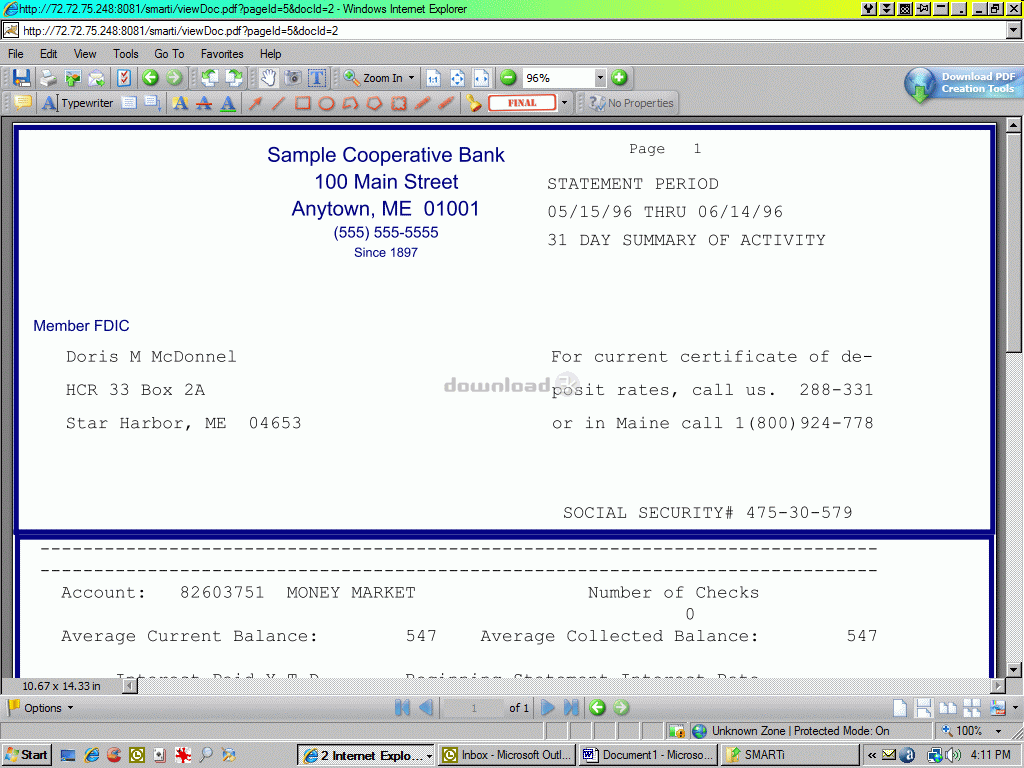Image resolution: width=1024 pixels, height=768 pixels.
Task: Jump to the first page
Action: (402, 707)
